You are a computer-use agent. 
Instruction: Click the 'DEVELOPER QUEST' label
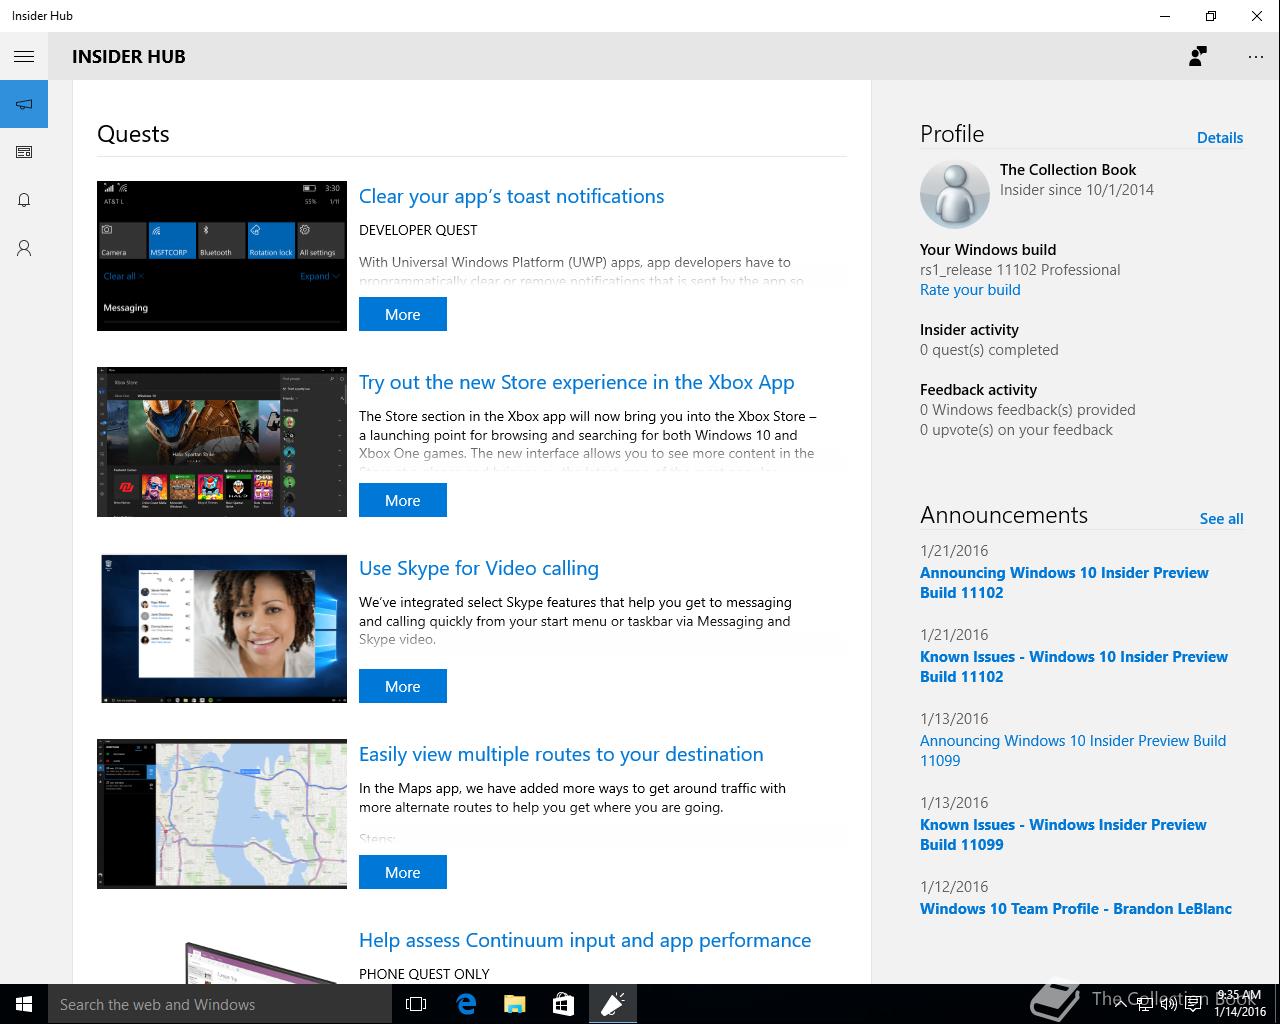[x=418, y=230]
